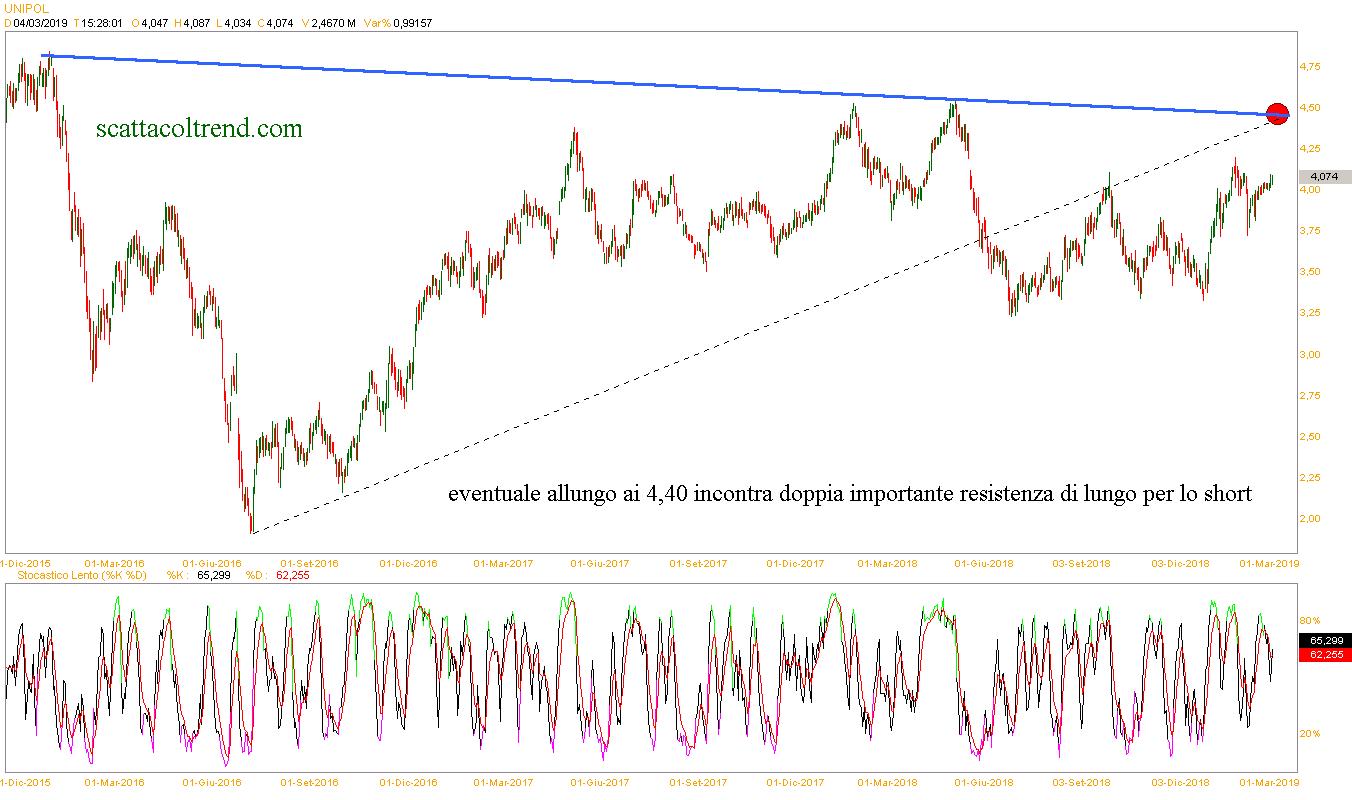Click the 3,25 price axis label
1352x800 pixels.
tap(1310, 313)
